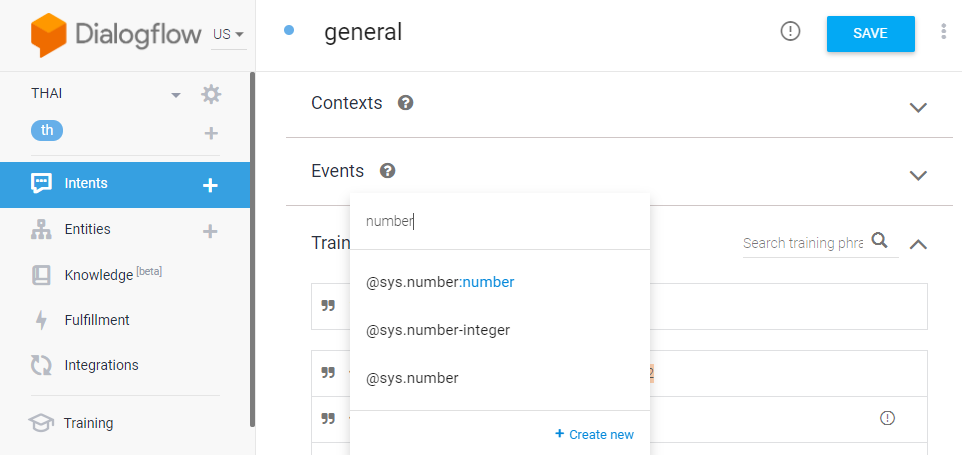This screenshot has width=962, height=455.
Task: Click the agent settings gear icon
Action: (210, 94)
